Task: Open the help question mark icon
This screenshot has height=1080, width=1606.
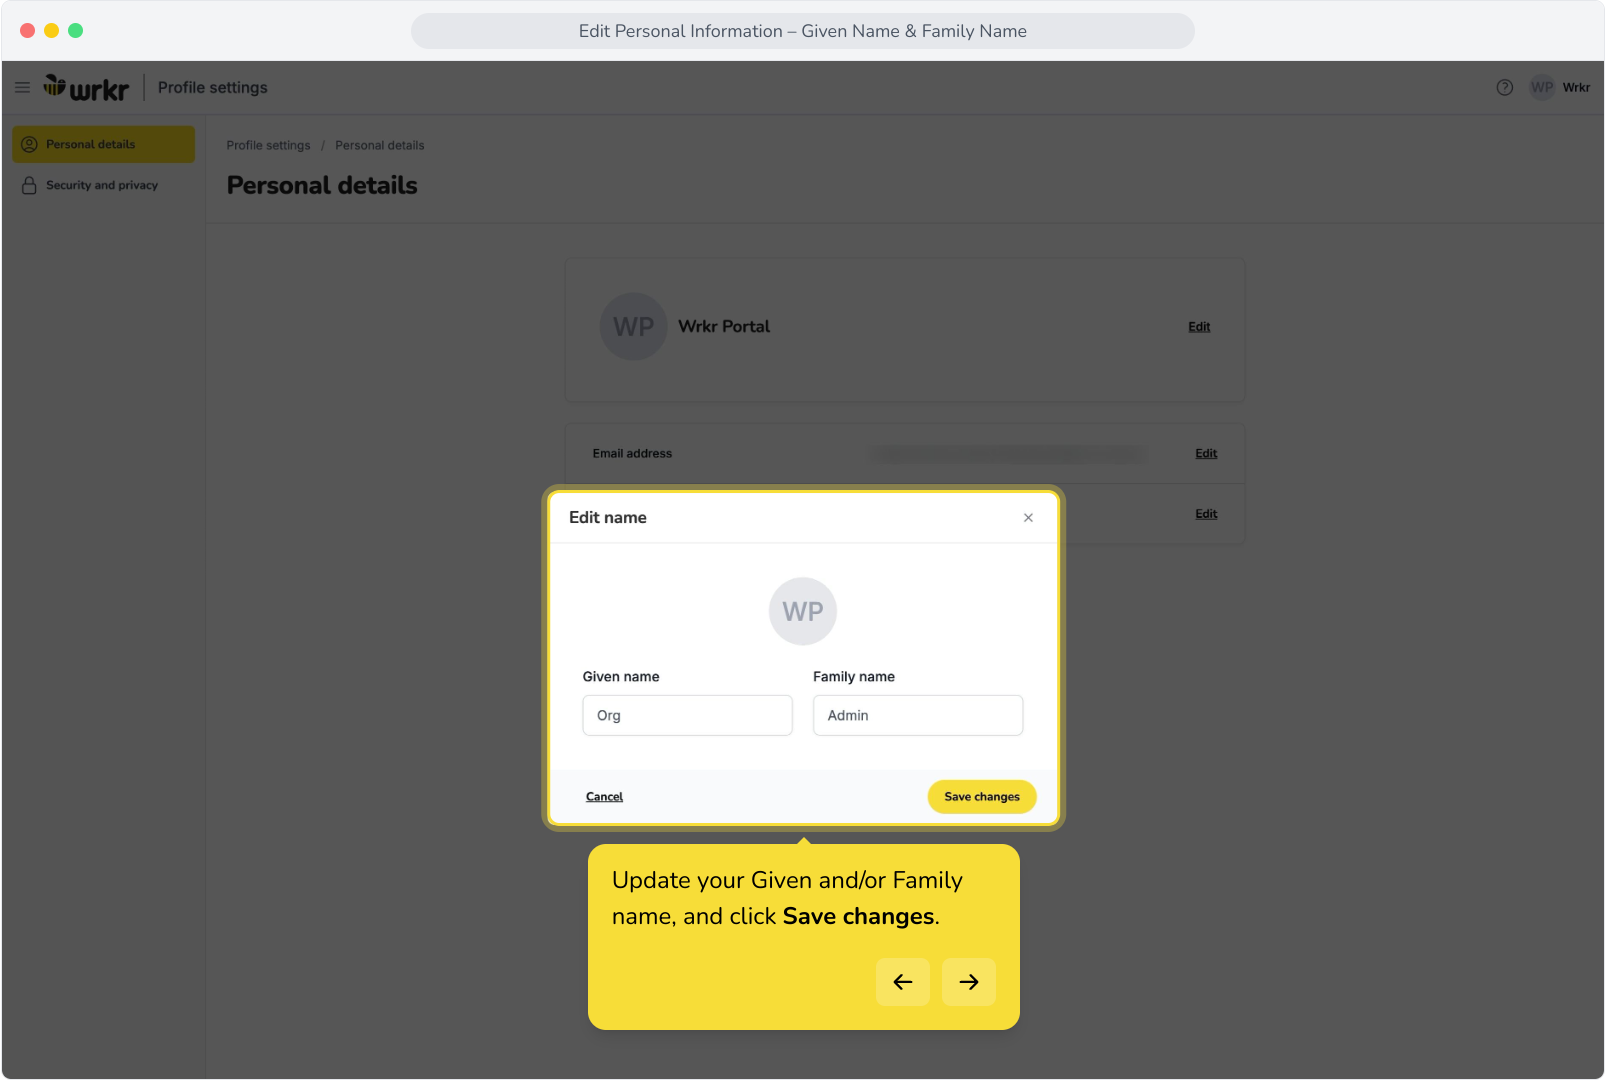Action: [x=1504, y=88]
